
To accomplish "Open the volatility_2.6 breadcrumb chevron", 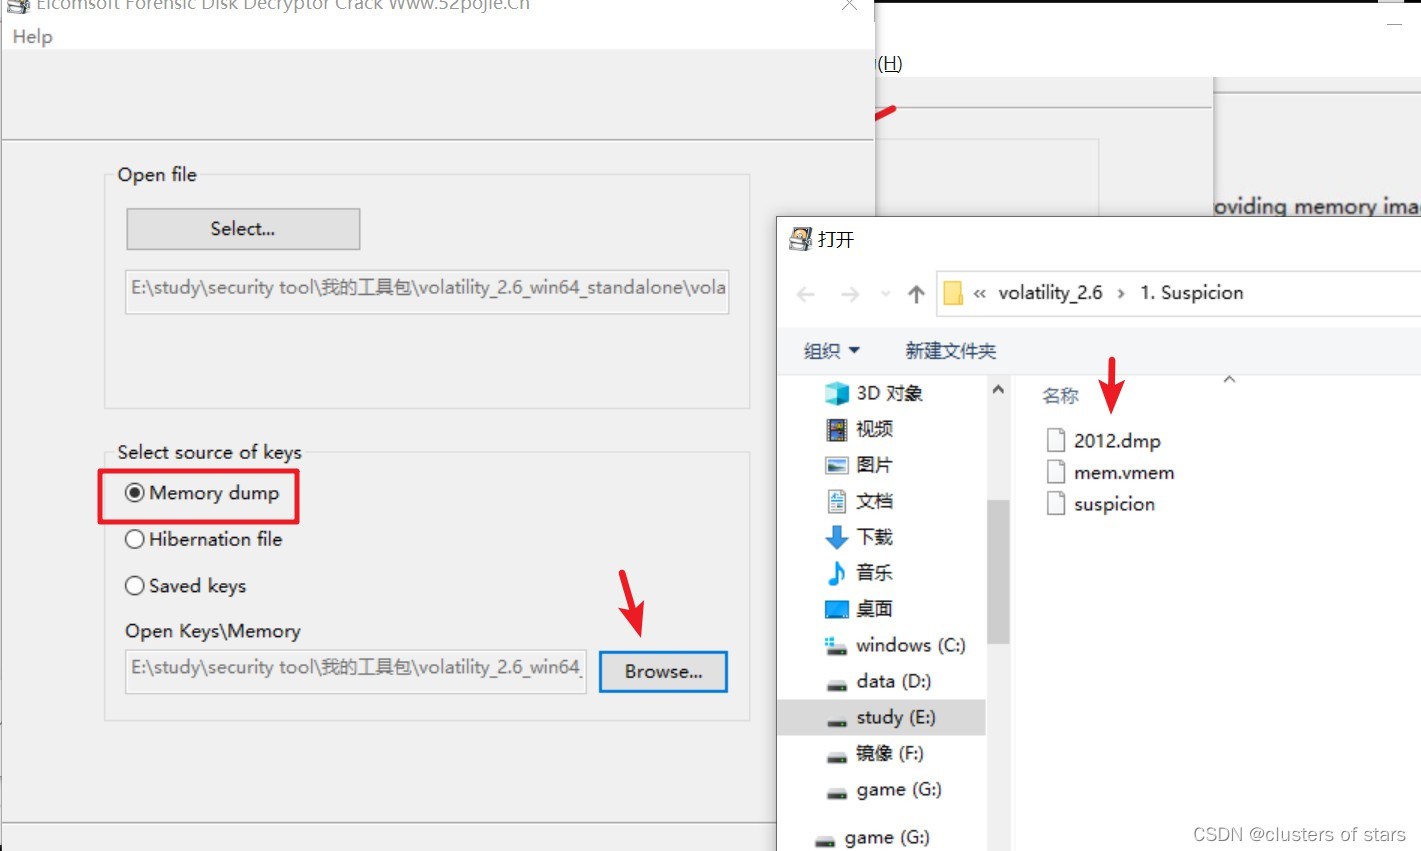I will [x=1121, y=293].
